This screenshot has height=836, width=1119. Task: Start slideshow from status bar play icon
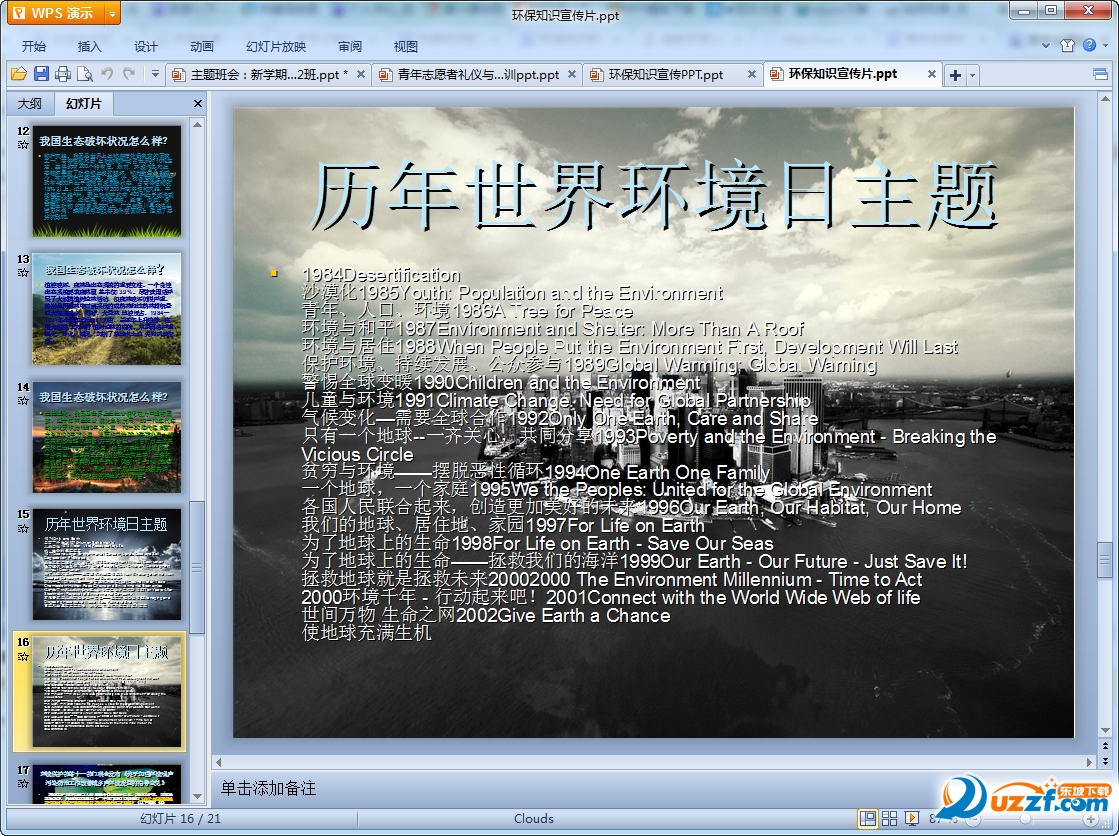911,818
